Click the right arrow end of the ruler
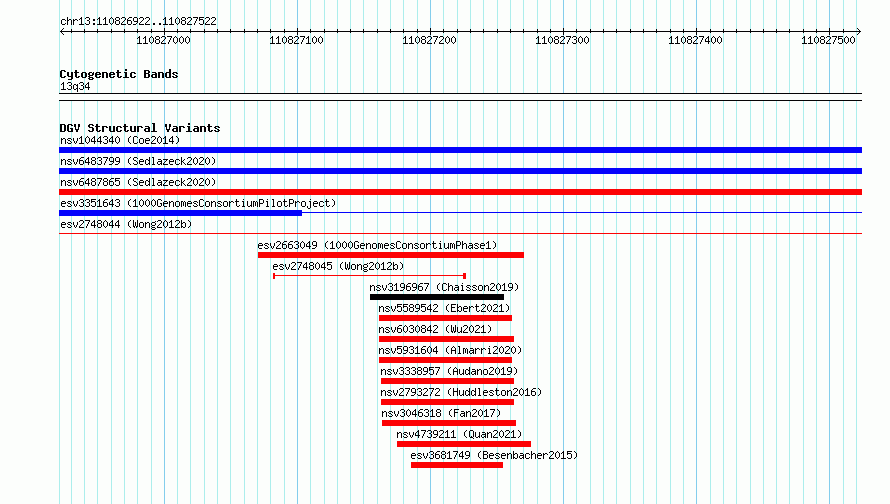This screenshot has width=890, height=504. [x=859, y=32]
